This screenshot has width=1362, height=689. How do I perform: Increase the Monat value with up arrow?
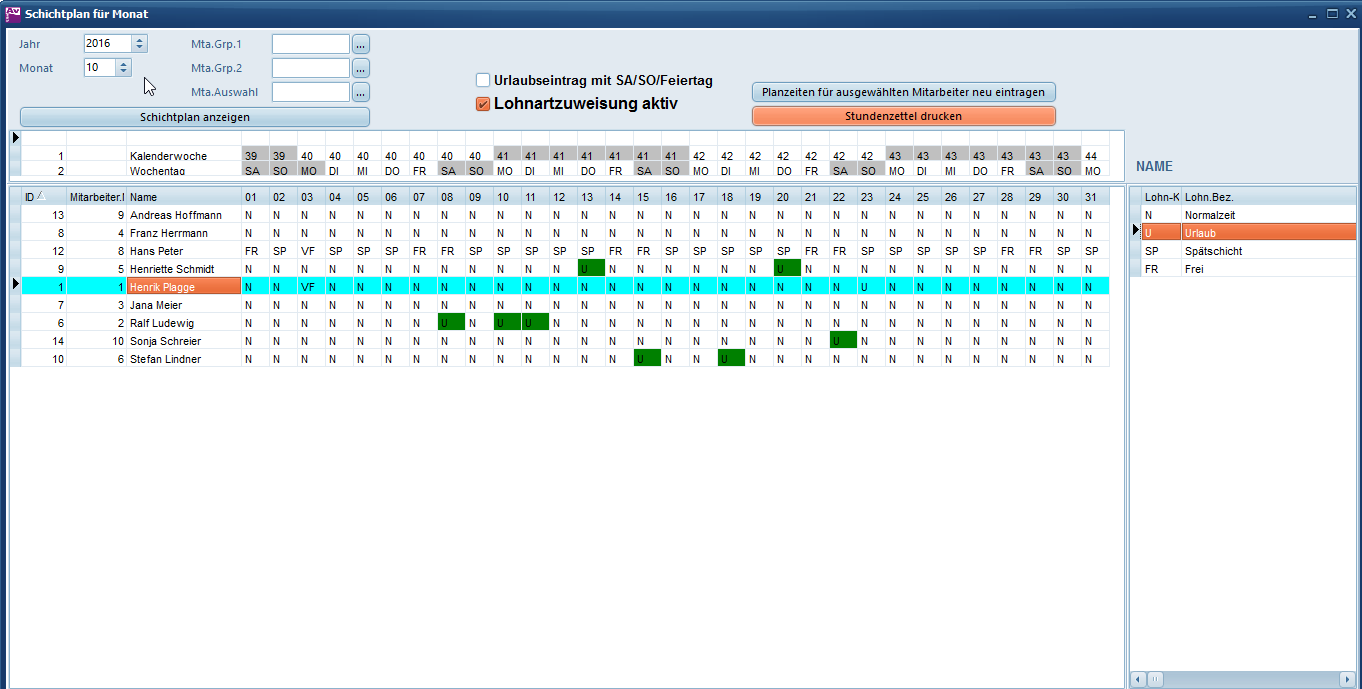[123, 64]
